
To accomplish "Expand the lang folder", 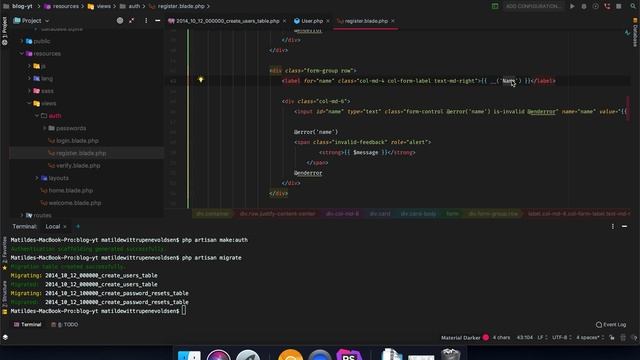I will [x=29, y=78].
